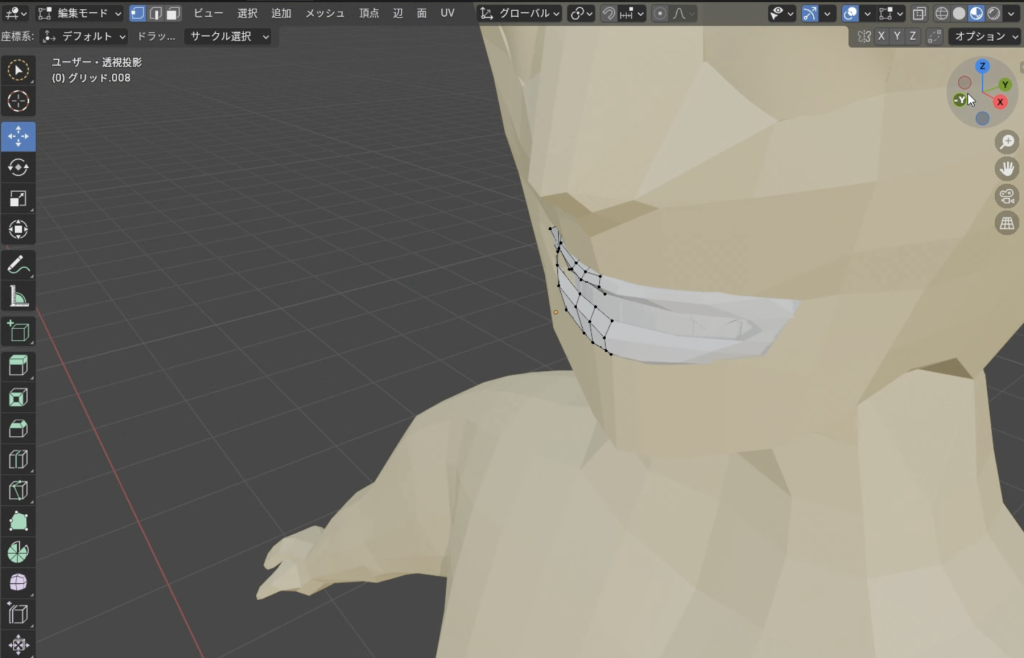Image resolution: width=1024 pixels, height=658 pixels.
Task: Select the Select Box tool
Action: coord(18,70)
